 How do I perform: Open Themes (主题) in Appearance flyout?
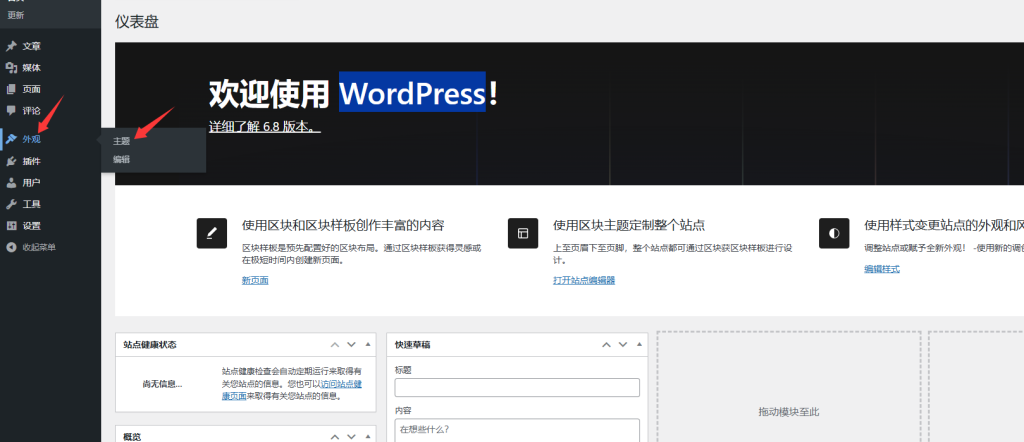point(121,141)
